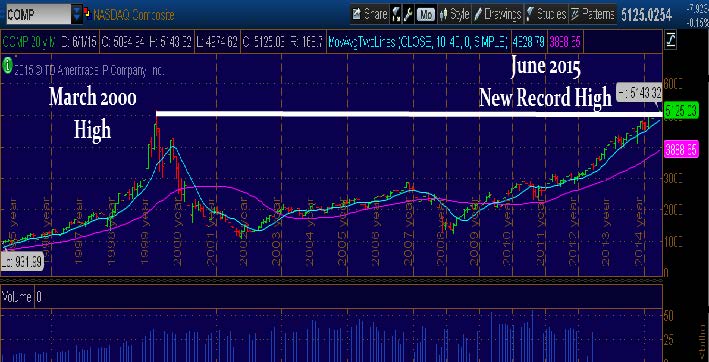Open the symbol selector dropdown arrows

point(77,14)
